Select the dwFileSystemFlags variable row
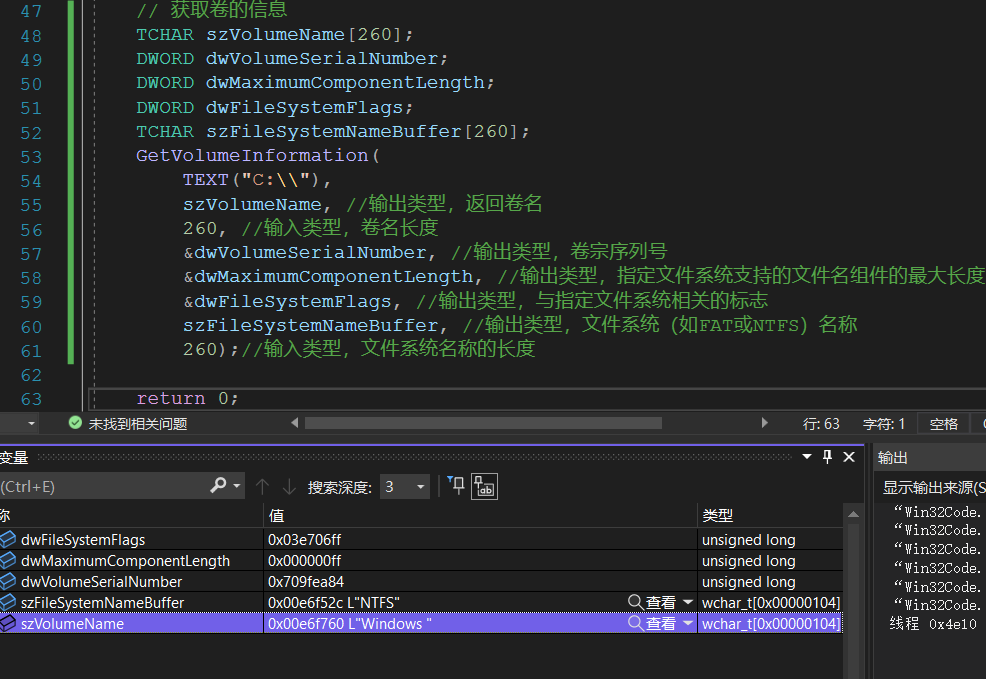The height and width of the screenshot is (679, 986). 83,539
